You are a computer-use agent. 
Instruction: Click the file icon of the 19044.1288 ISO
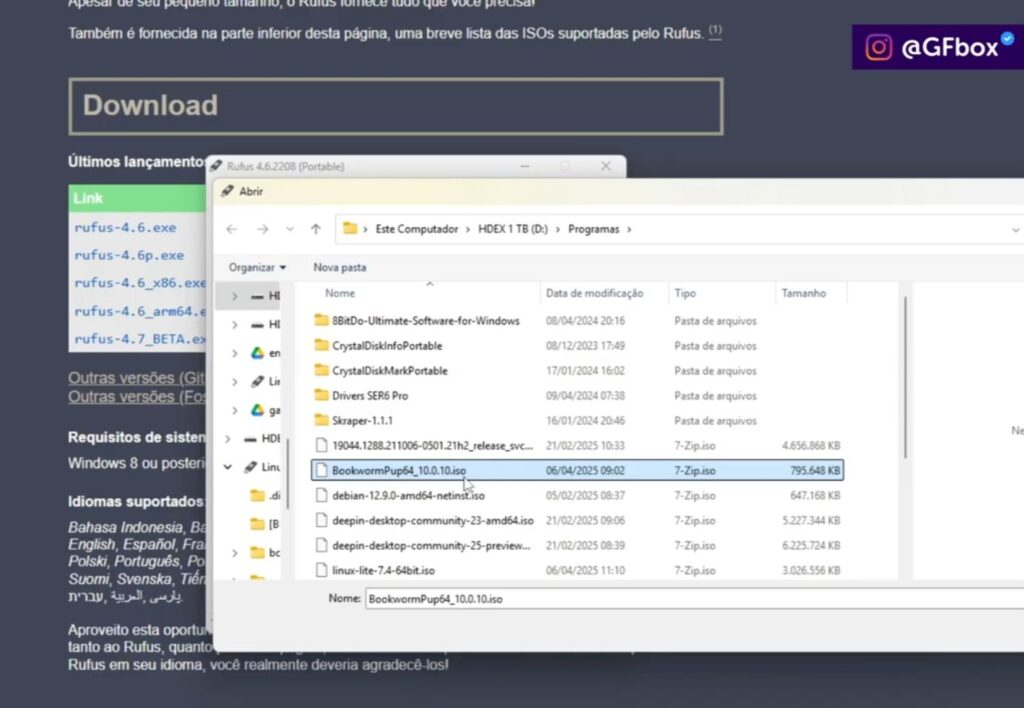tap(321, 445)
